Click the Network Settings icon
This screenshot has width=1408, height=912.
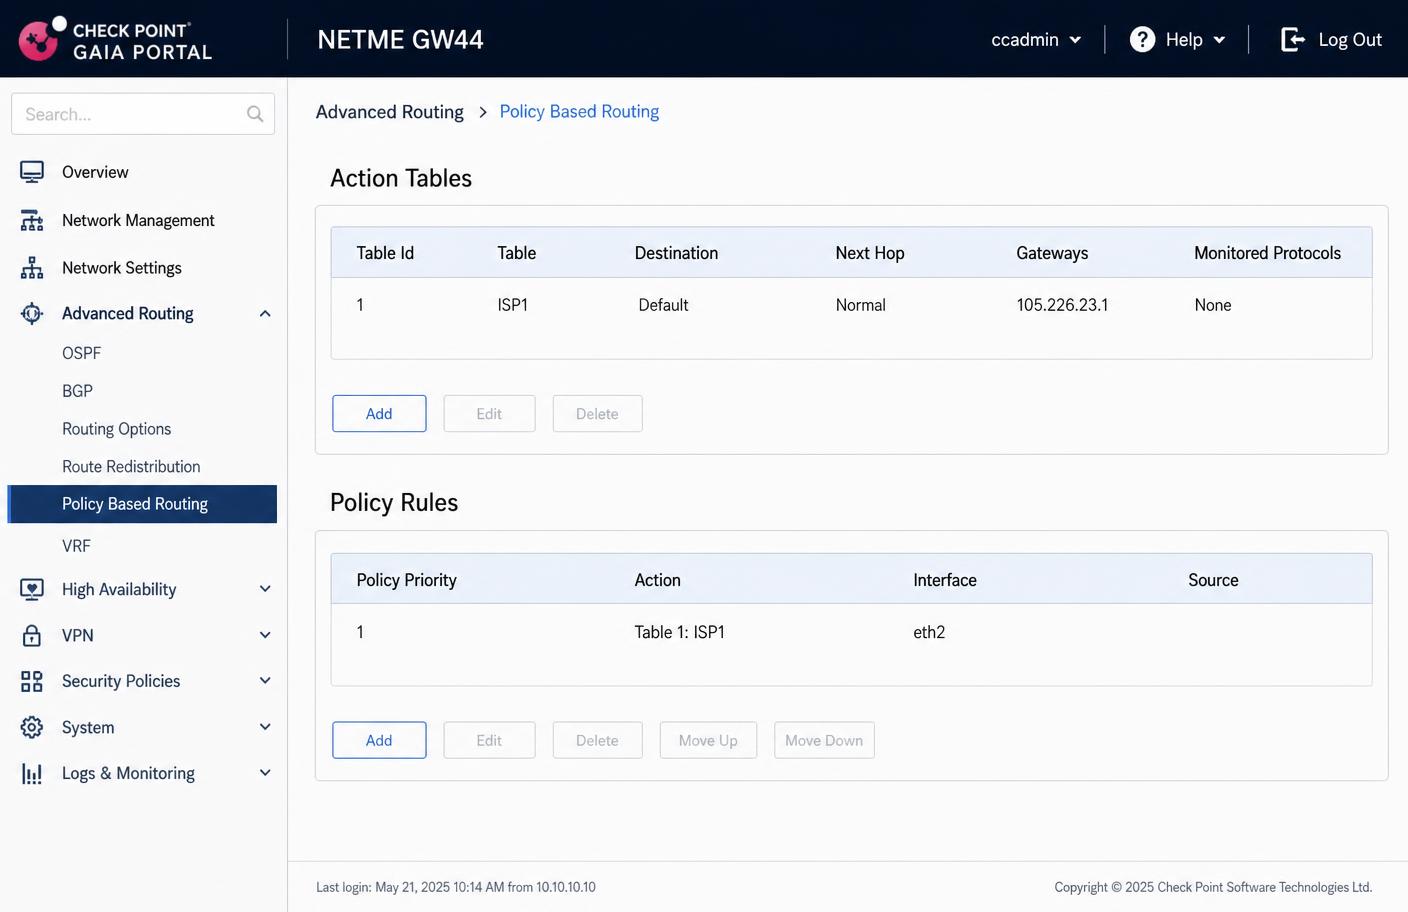(32, 268)
